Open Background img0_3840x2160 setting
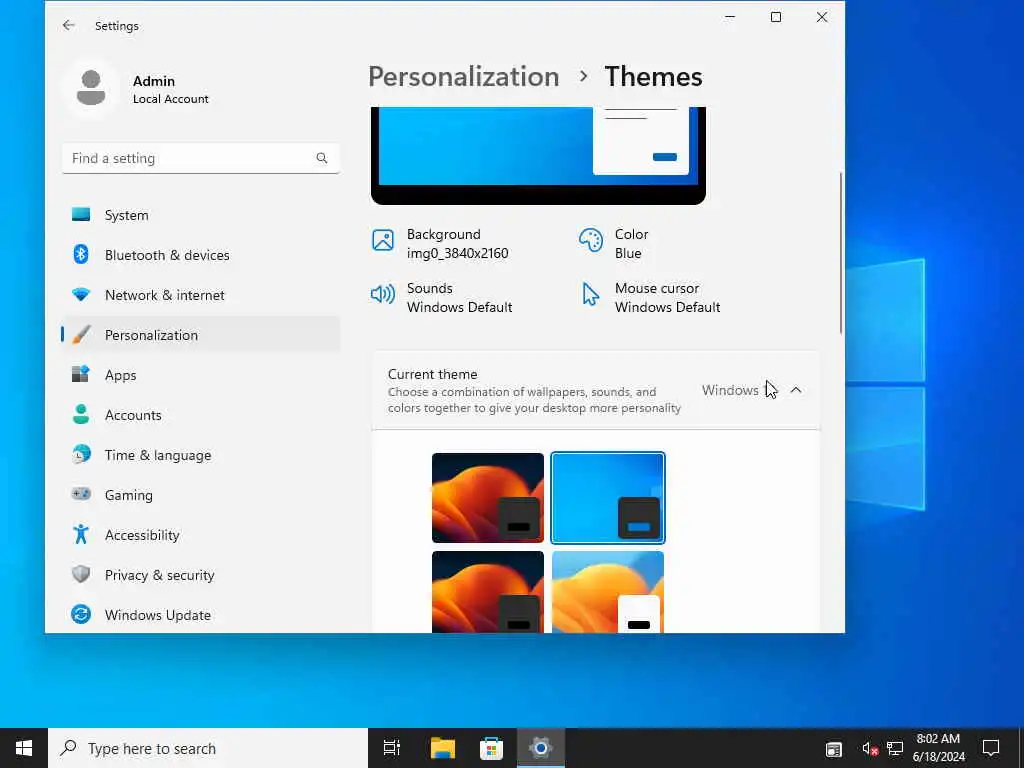Image resolution: width=1024 pixels, height=768 pixels. (x=440, y=244)
